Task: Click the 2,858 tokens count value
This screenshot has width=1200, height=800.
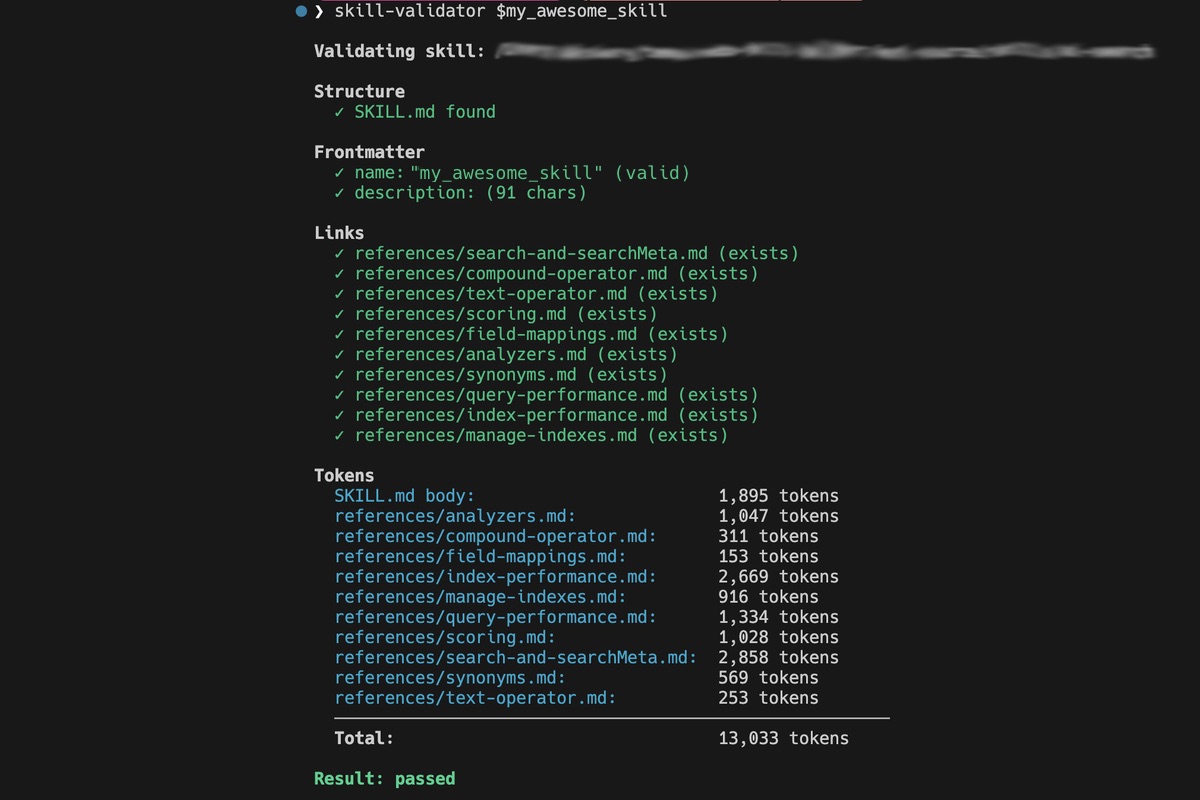Action: coord(778,658)
